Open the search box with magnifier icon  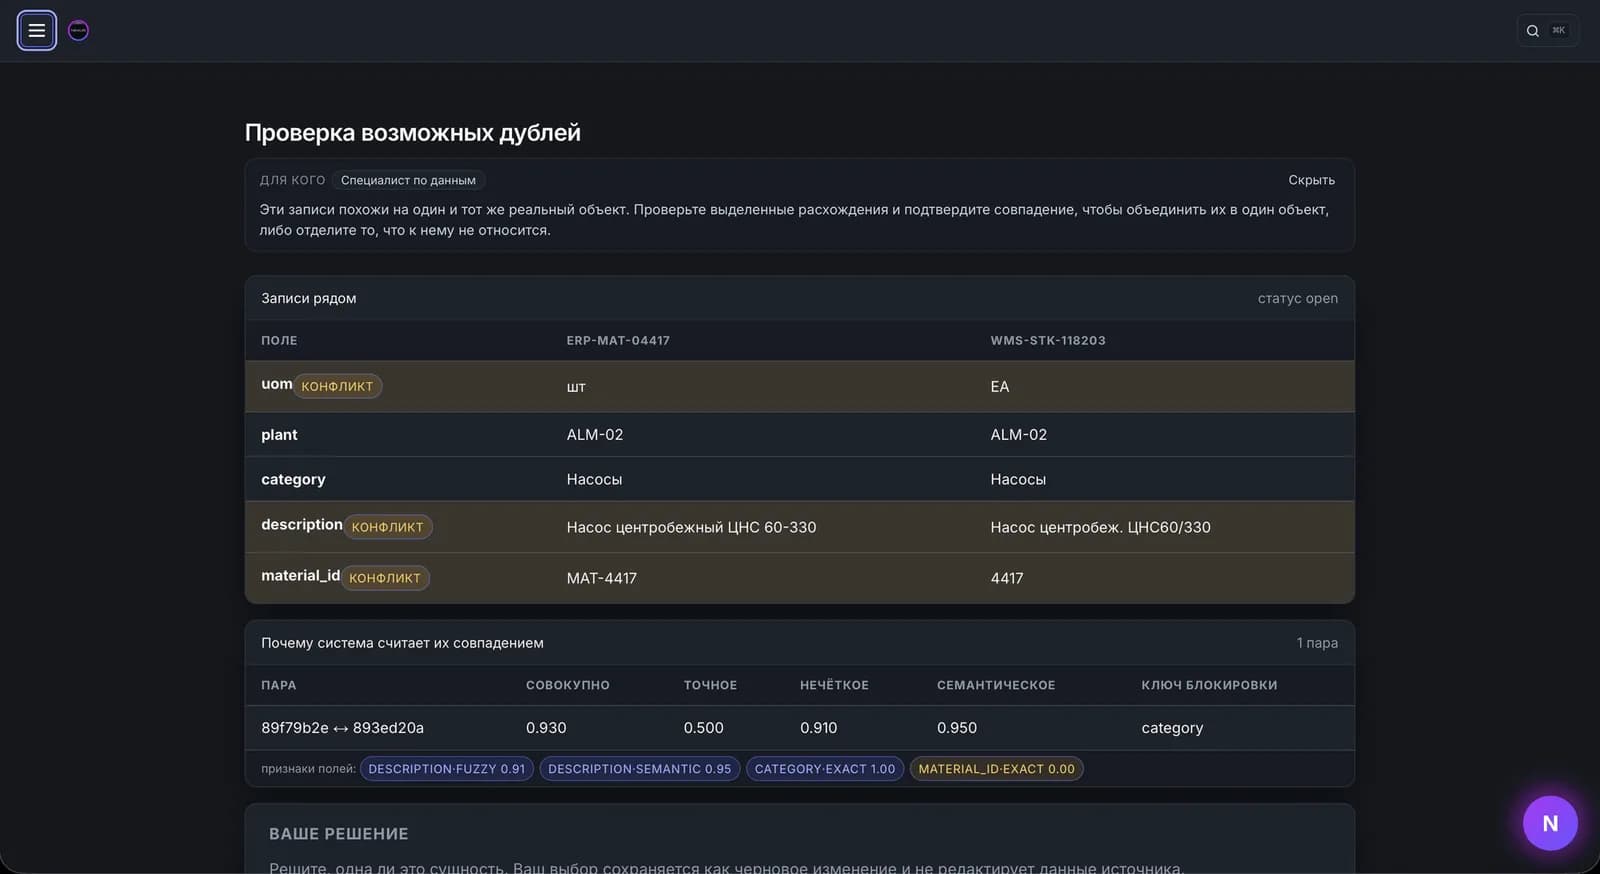click(x=1547, y=30)
